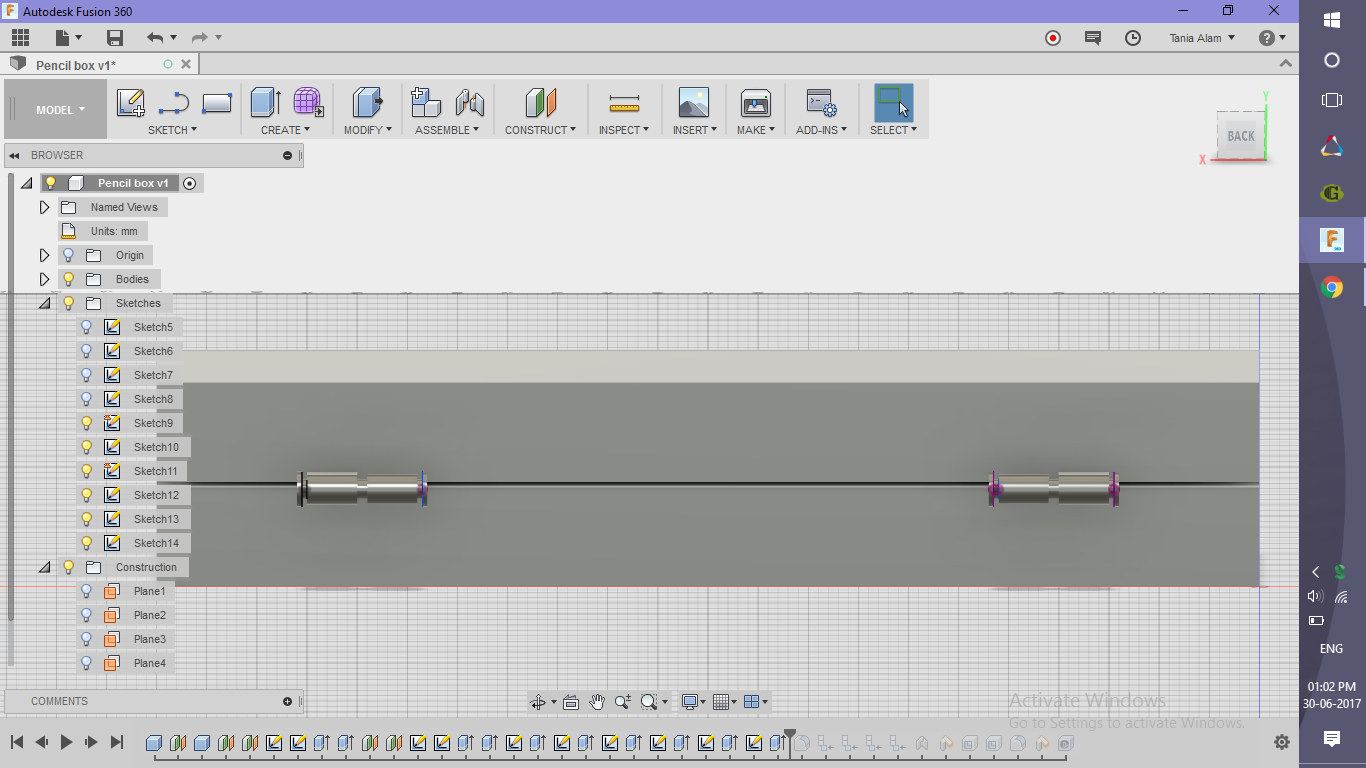Click the timeline play button
This screenshot has width=1366, height=768.
pos(66,742)
